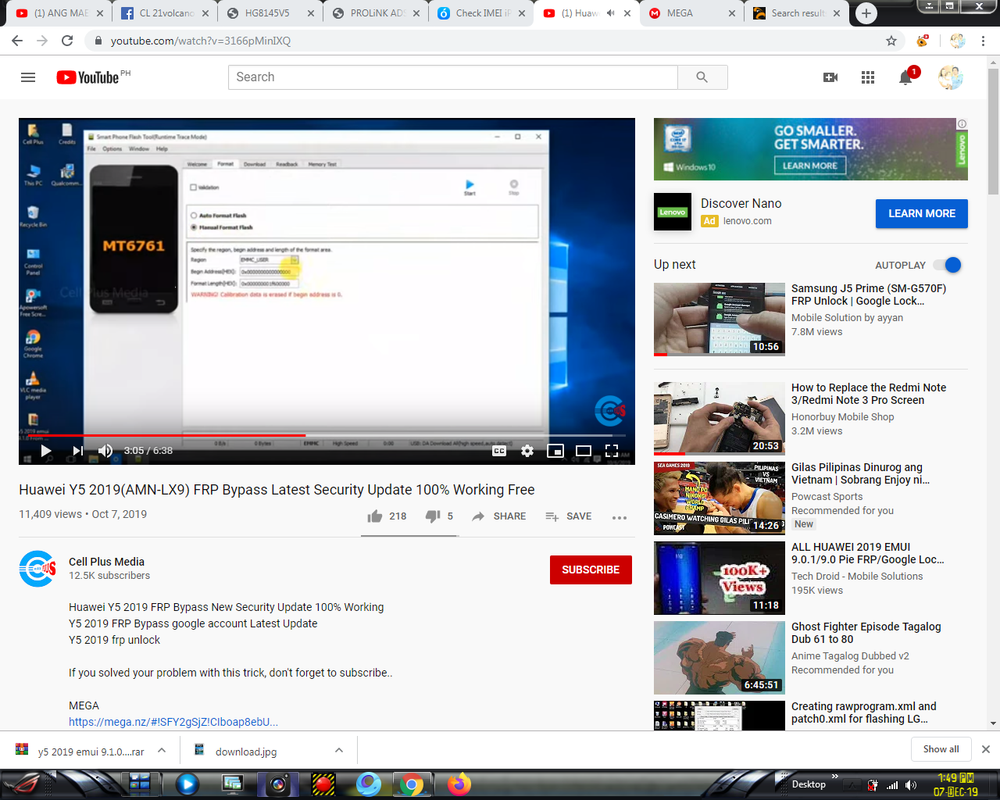Click the search magnifier button
Image resolution: width=1000 pixels, height=800 pixels.
tap(702, 77)
